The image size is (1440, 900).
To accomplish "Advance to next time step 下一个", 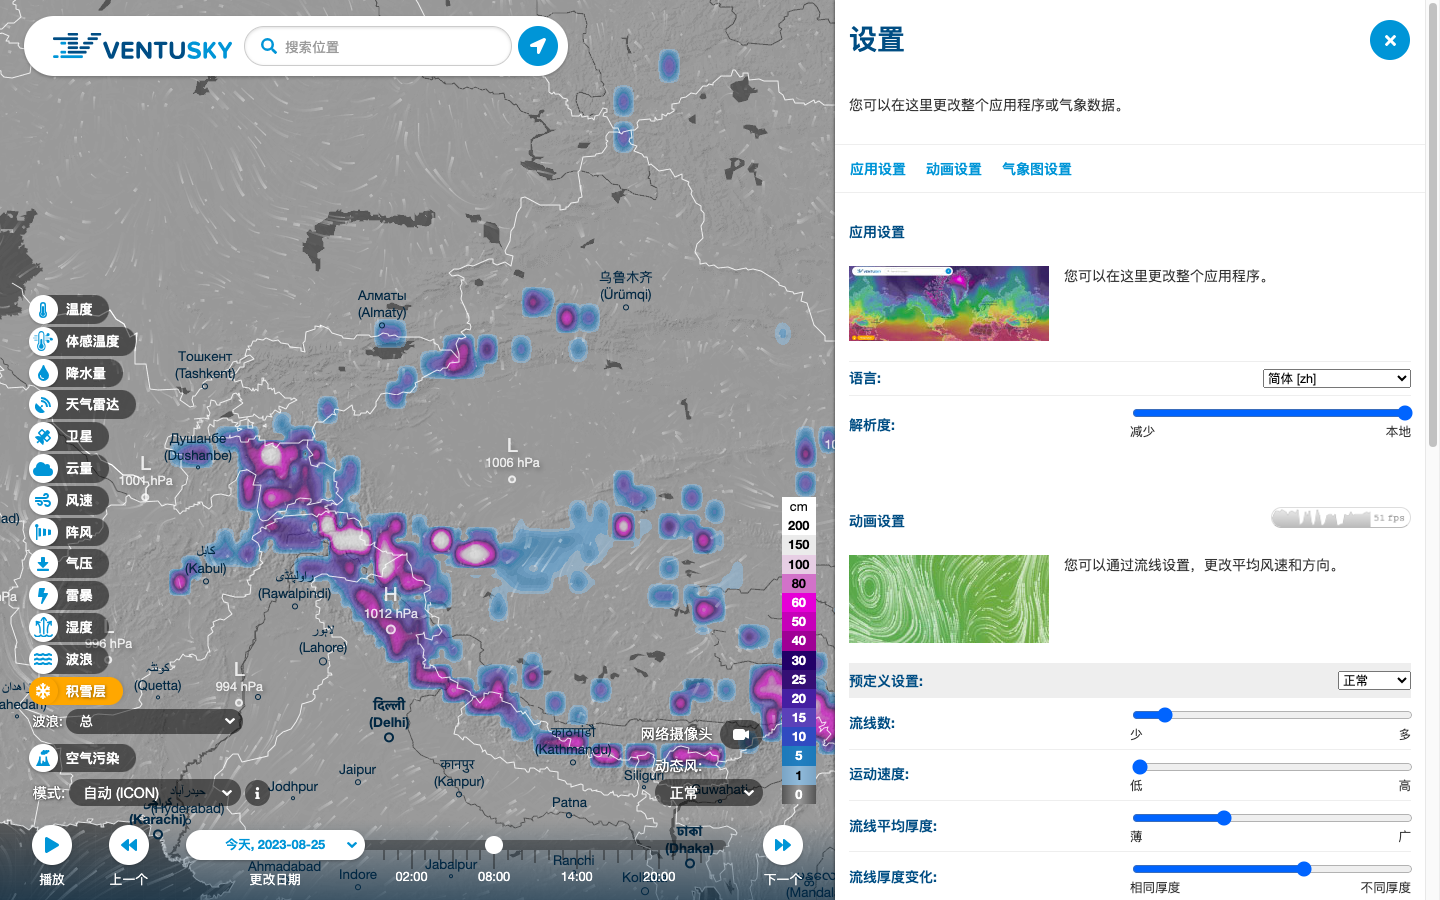I will click(783, 845).
